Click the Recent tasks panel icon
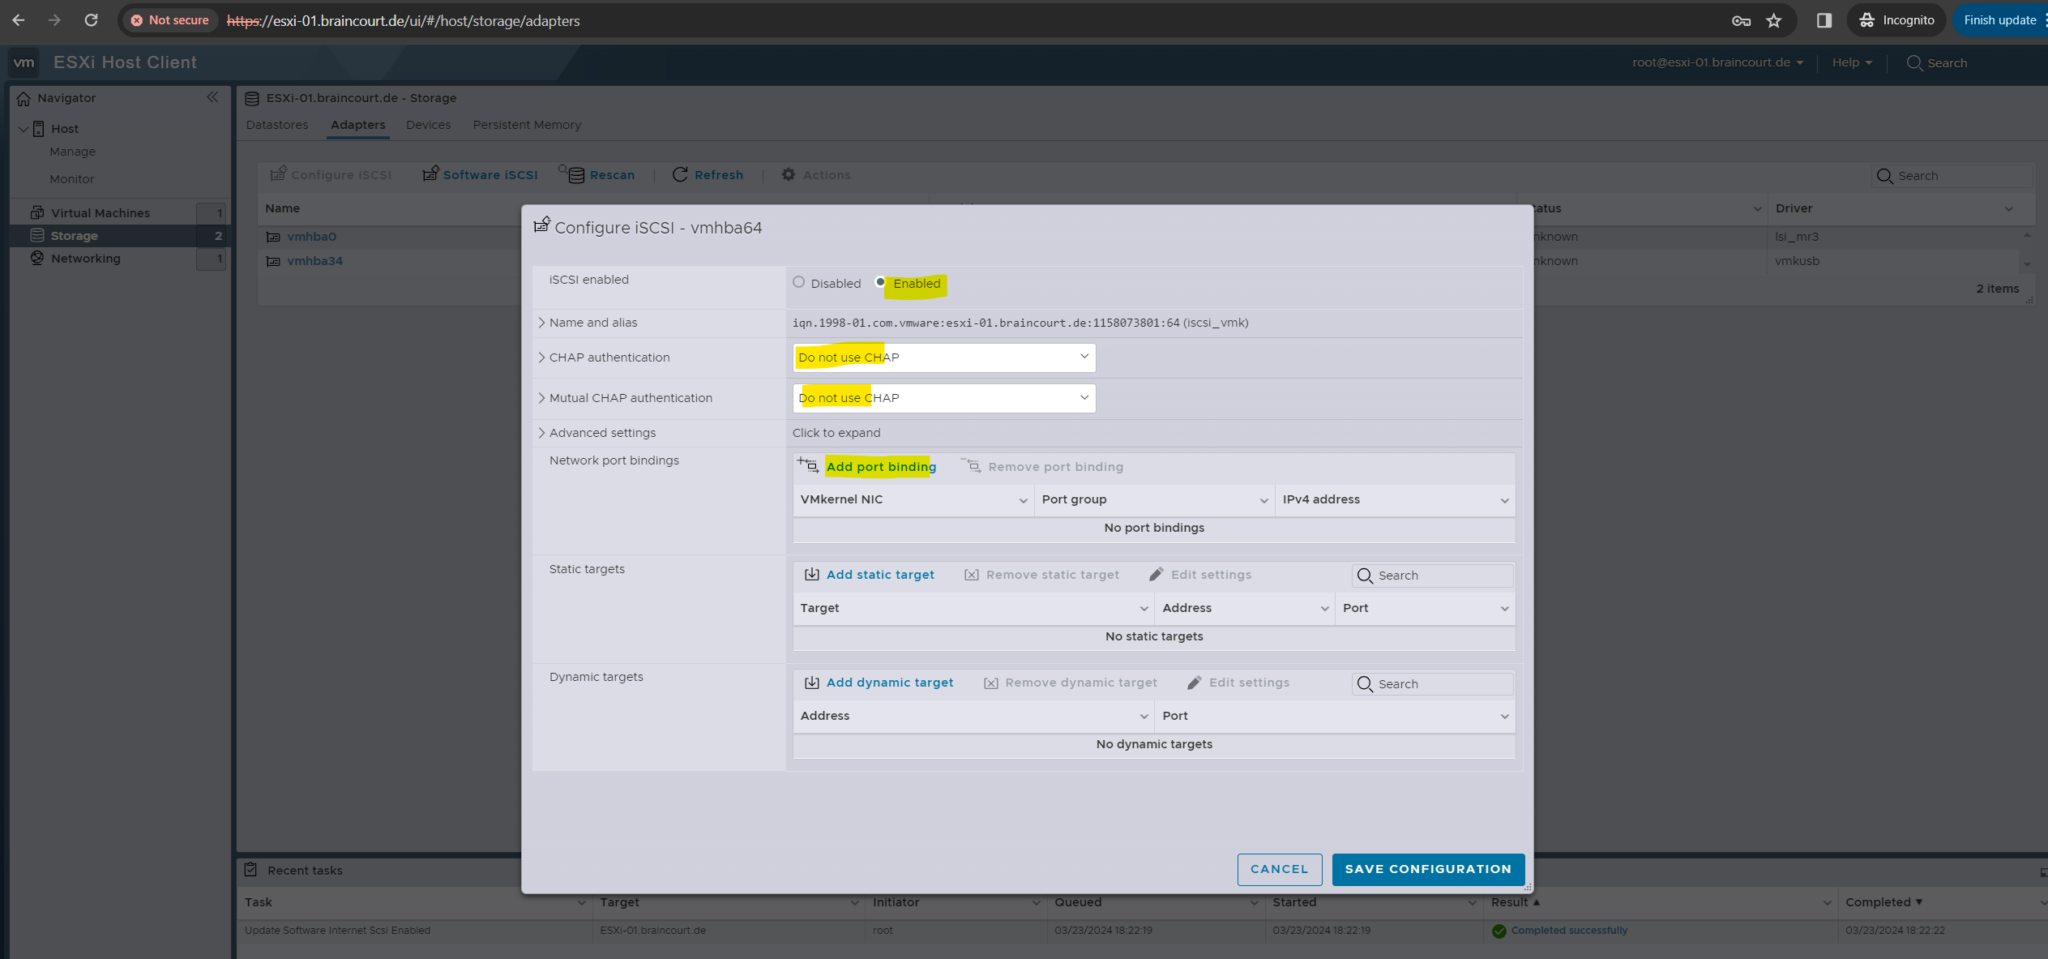Image resolution: width=2048 pixels, height=959 pixels. click(251, 870)
